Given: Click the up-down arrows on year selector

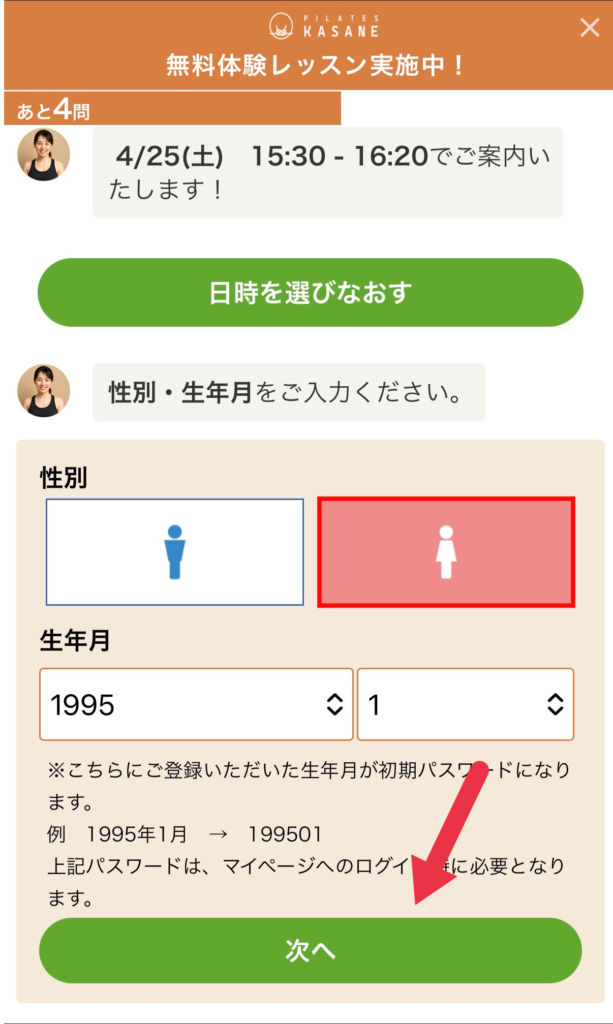Looking at the screenshot, I should 335,704.
